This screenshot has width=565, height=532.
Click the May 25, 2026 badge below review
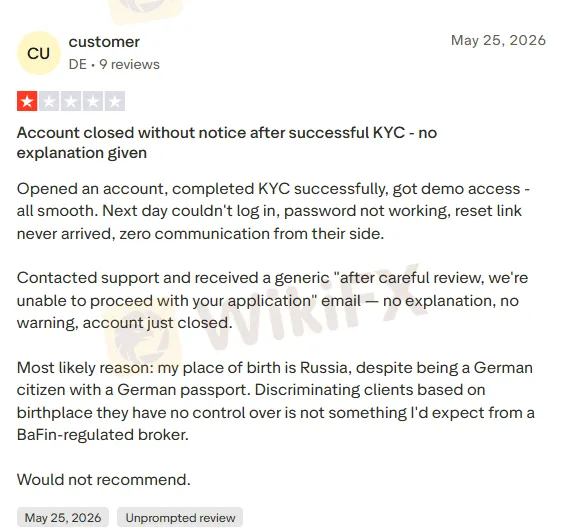pyautogui.click(x=63, y=518)
